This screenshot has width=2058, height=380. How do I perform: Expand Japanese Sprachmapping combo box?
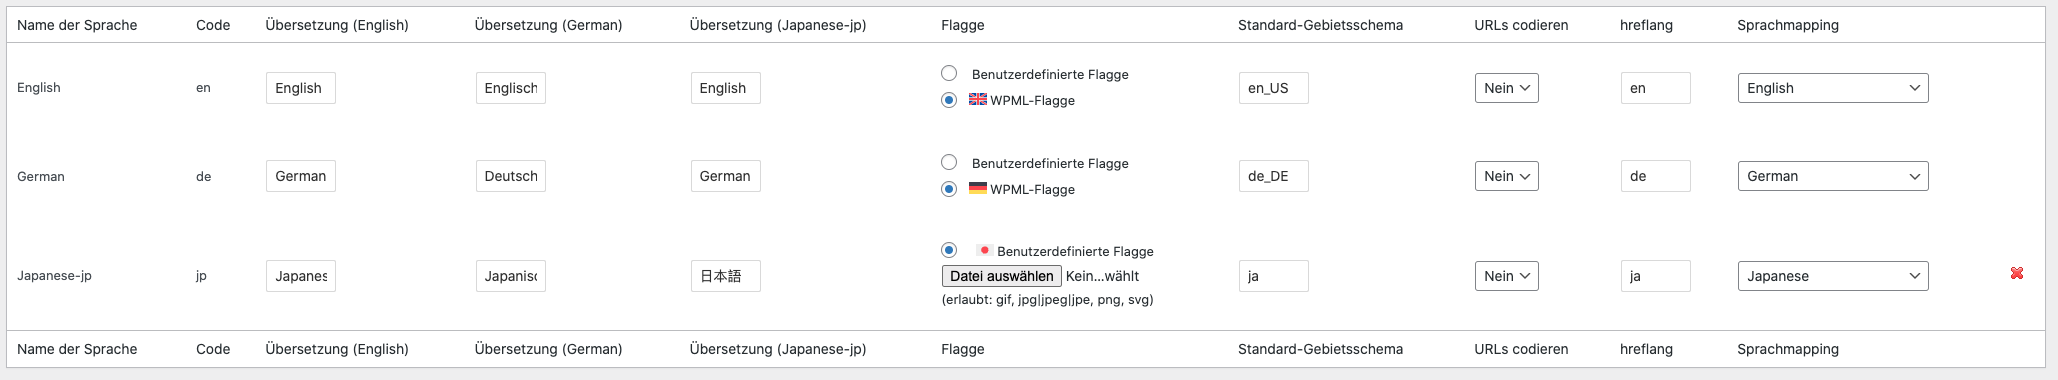click(1833, 276)
